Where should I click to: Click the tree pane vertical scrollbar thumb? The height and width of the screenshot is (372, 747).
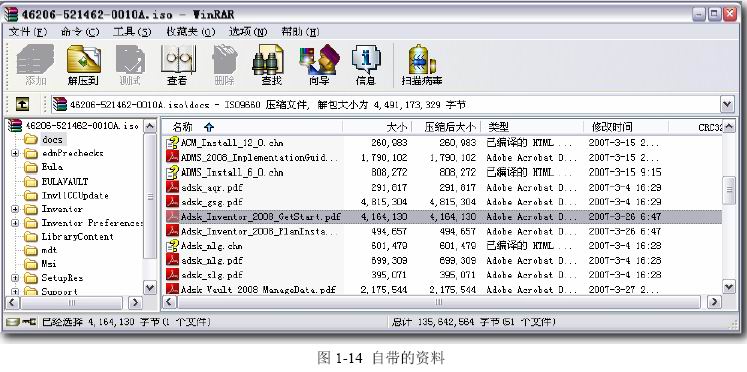coord(150,196)
